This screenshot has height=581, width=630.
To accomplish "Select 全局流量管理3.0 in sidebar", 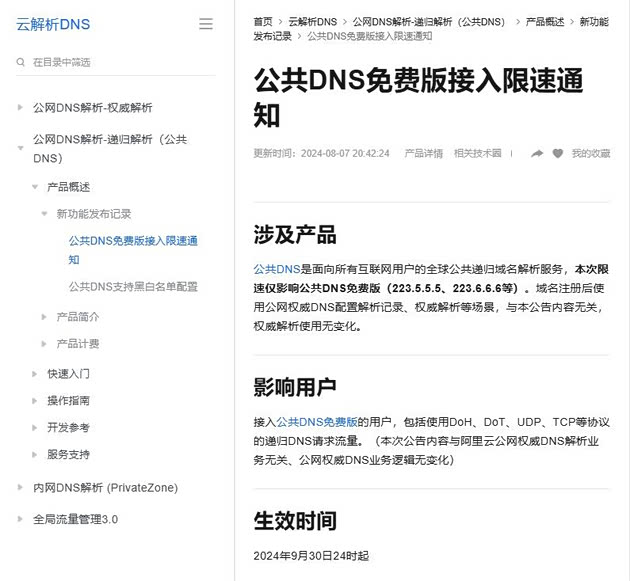I will pos(75,520).
